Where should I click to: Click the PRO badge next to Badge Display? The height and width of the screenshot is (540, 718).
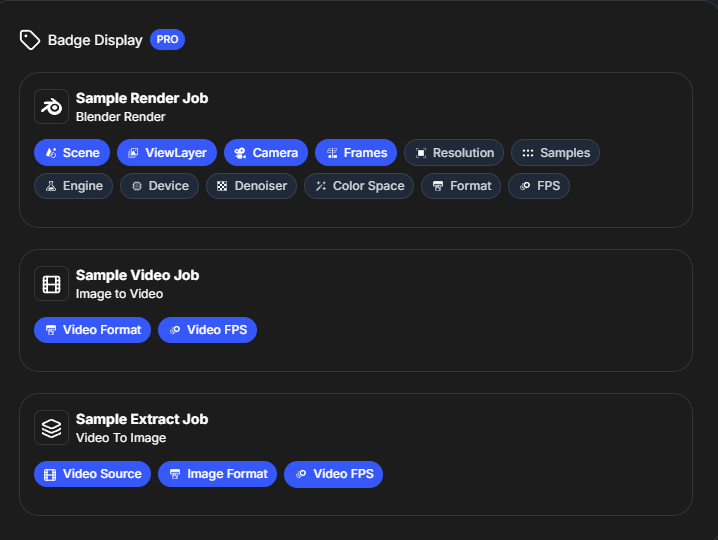point(167,39)
